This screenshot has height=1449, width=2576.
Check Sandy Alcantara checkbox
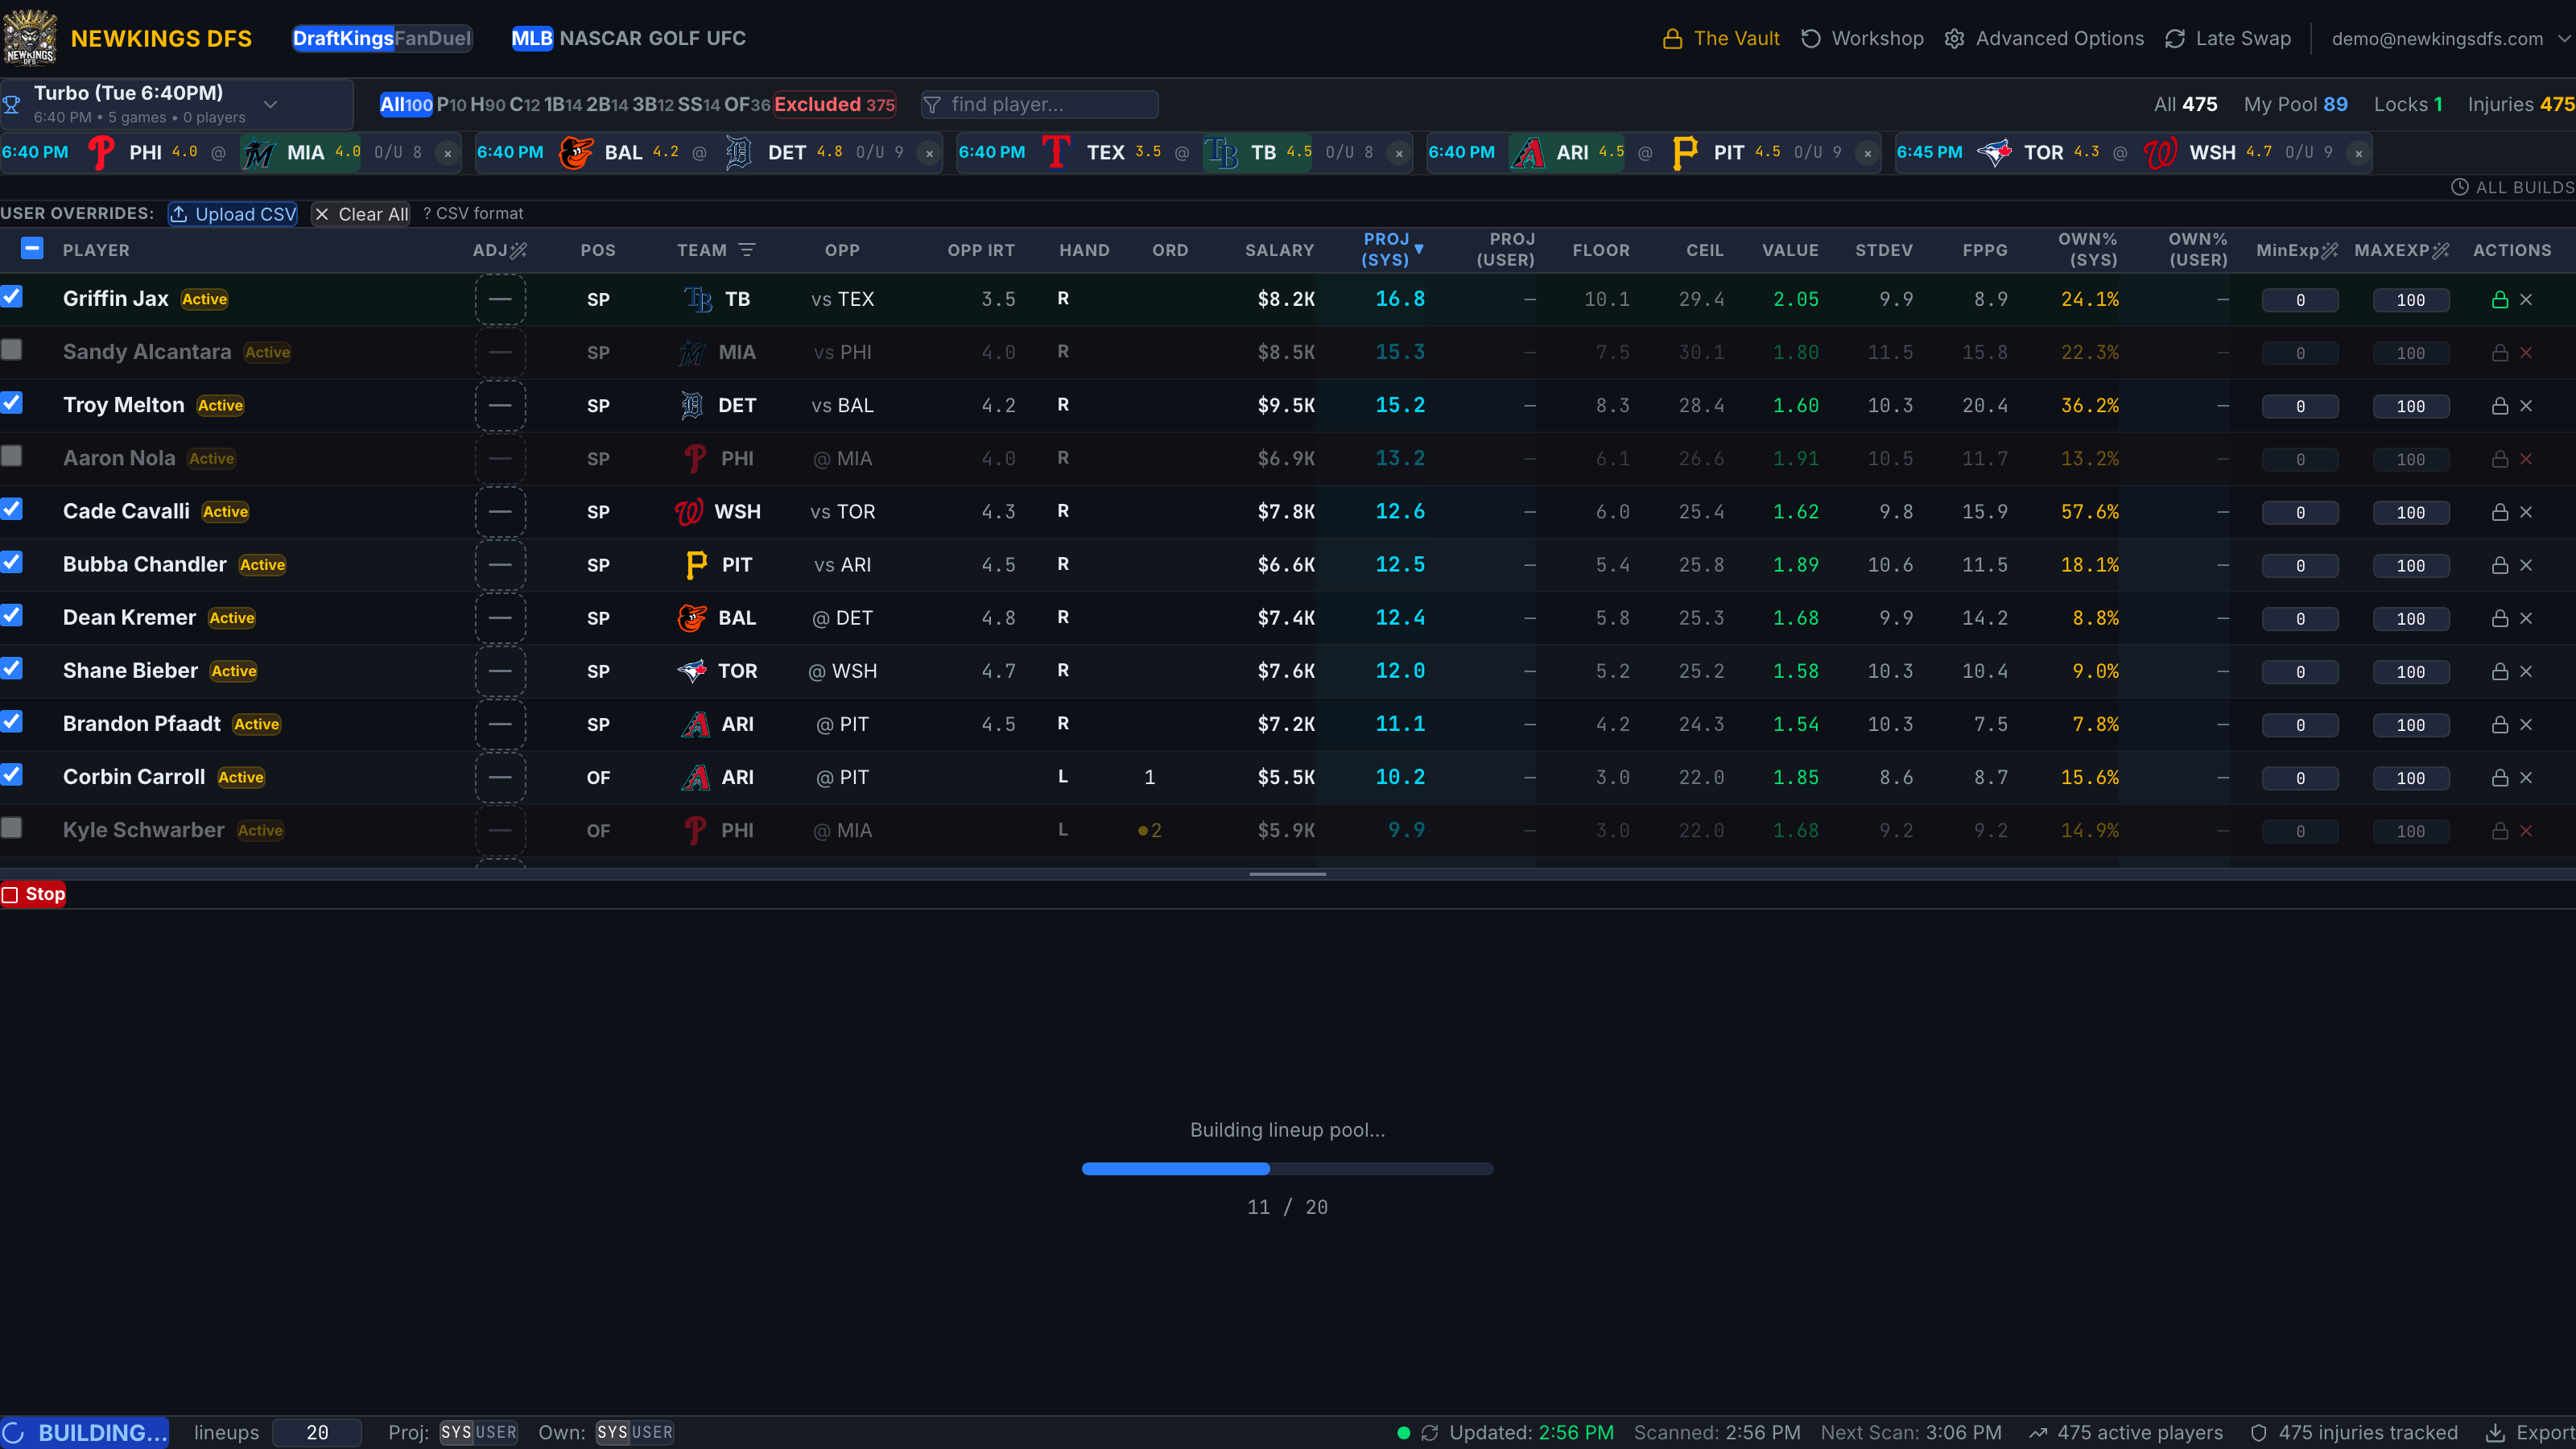pos(12,350)
